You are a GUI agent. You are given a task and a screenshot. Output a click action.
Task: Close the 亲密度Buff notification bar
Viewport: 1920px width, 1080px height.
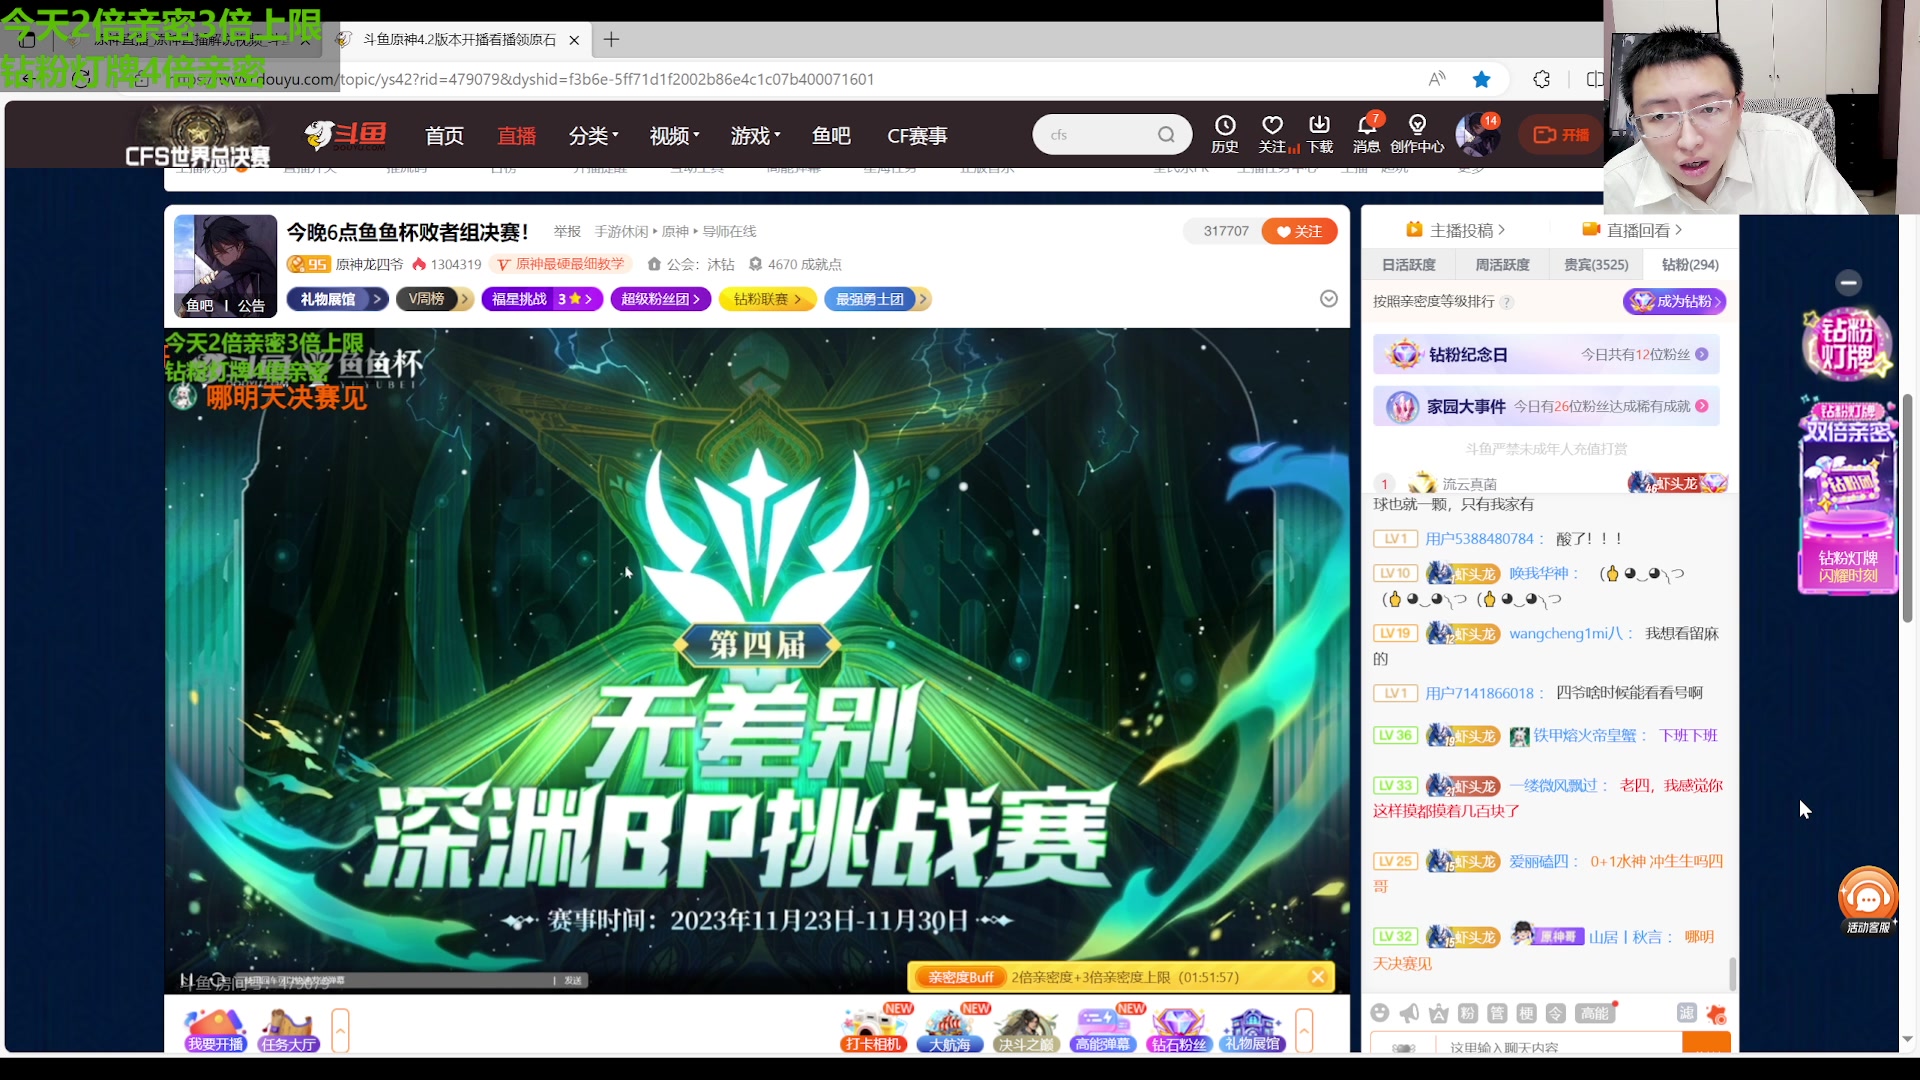pyautogui.click(x=1318, y=977)
